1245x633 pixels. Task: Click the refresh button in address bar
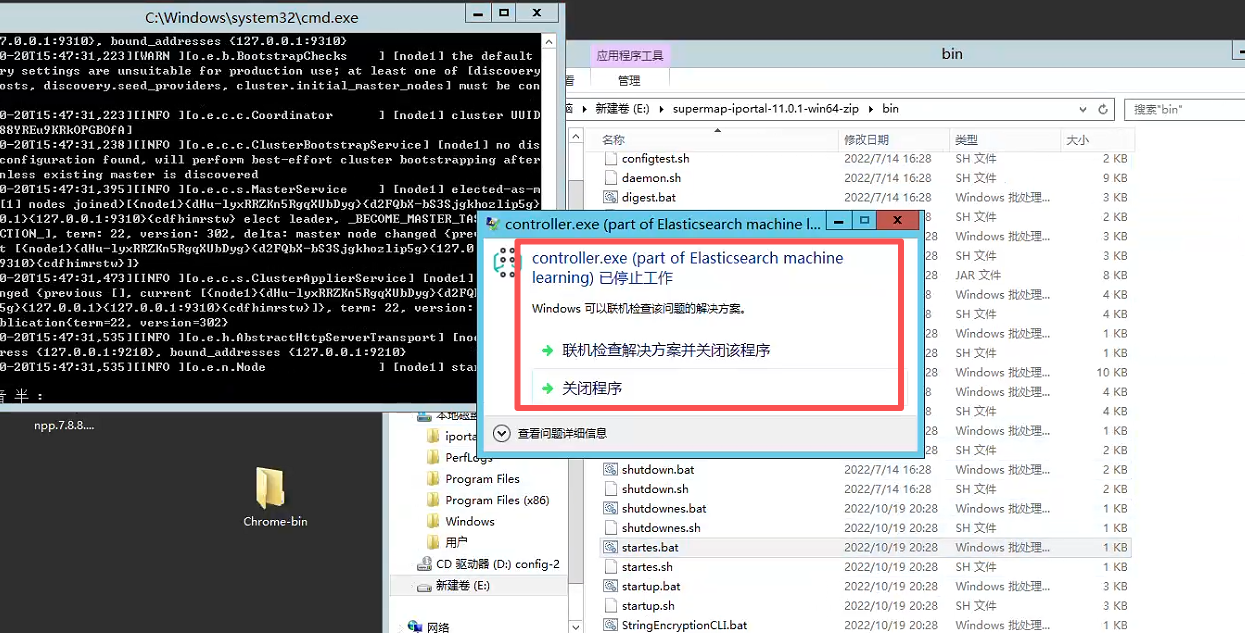pyautogui.click(x=1103, y=109)
